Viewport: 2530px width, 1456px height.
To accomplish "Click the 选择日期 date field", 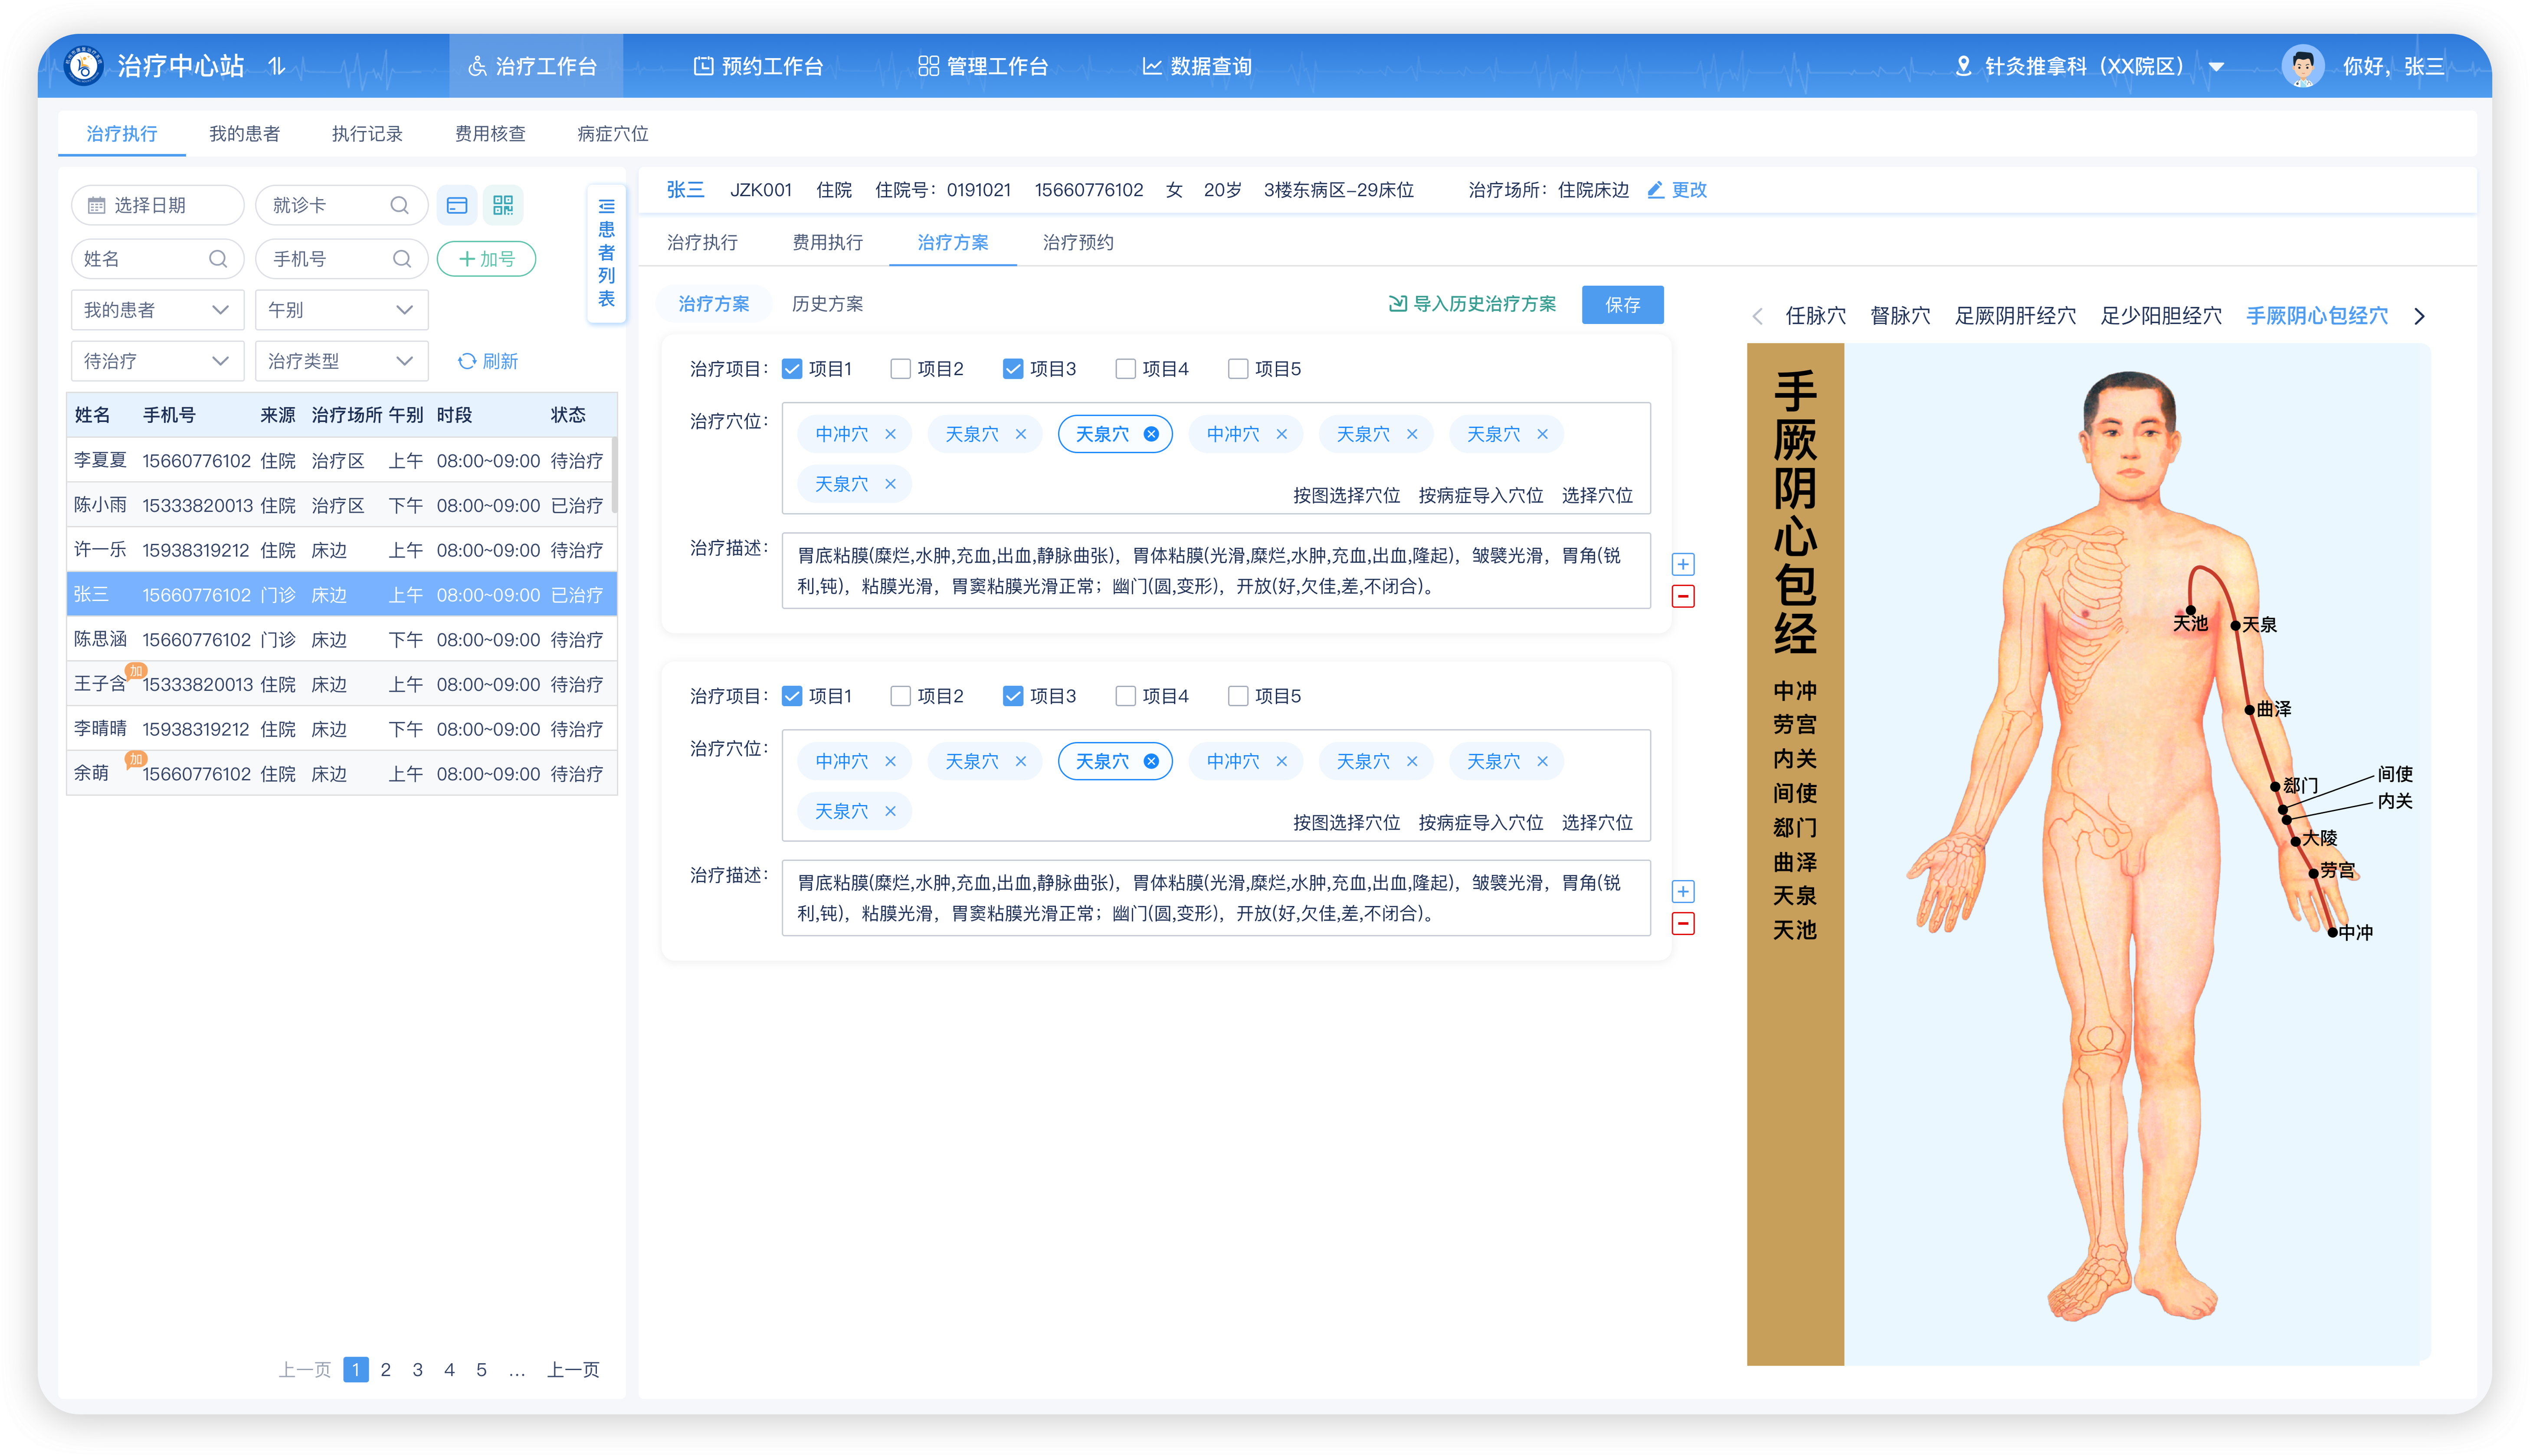I will 157,205.
